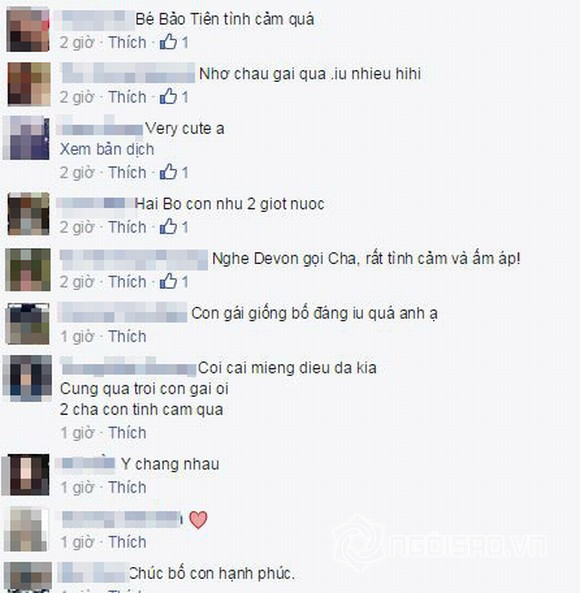Open avatar beside Con gái giống bố comment

click(27, 324)
